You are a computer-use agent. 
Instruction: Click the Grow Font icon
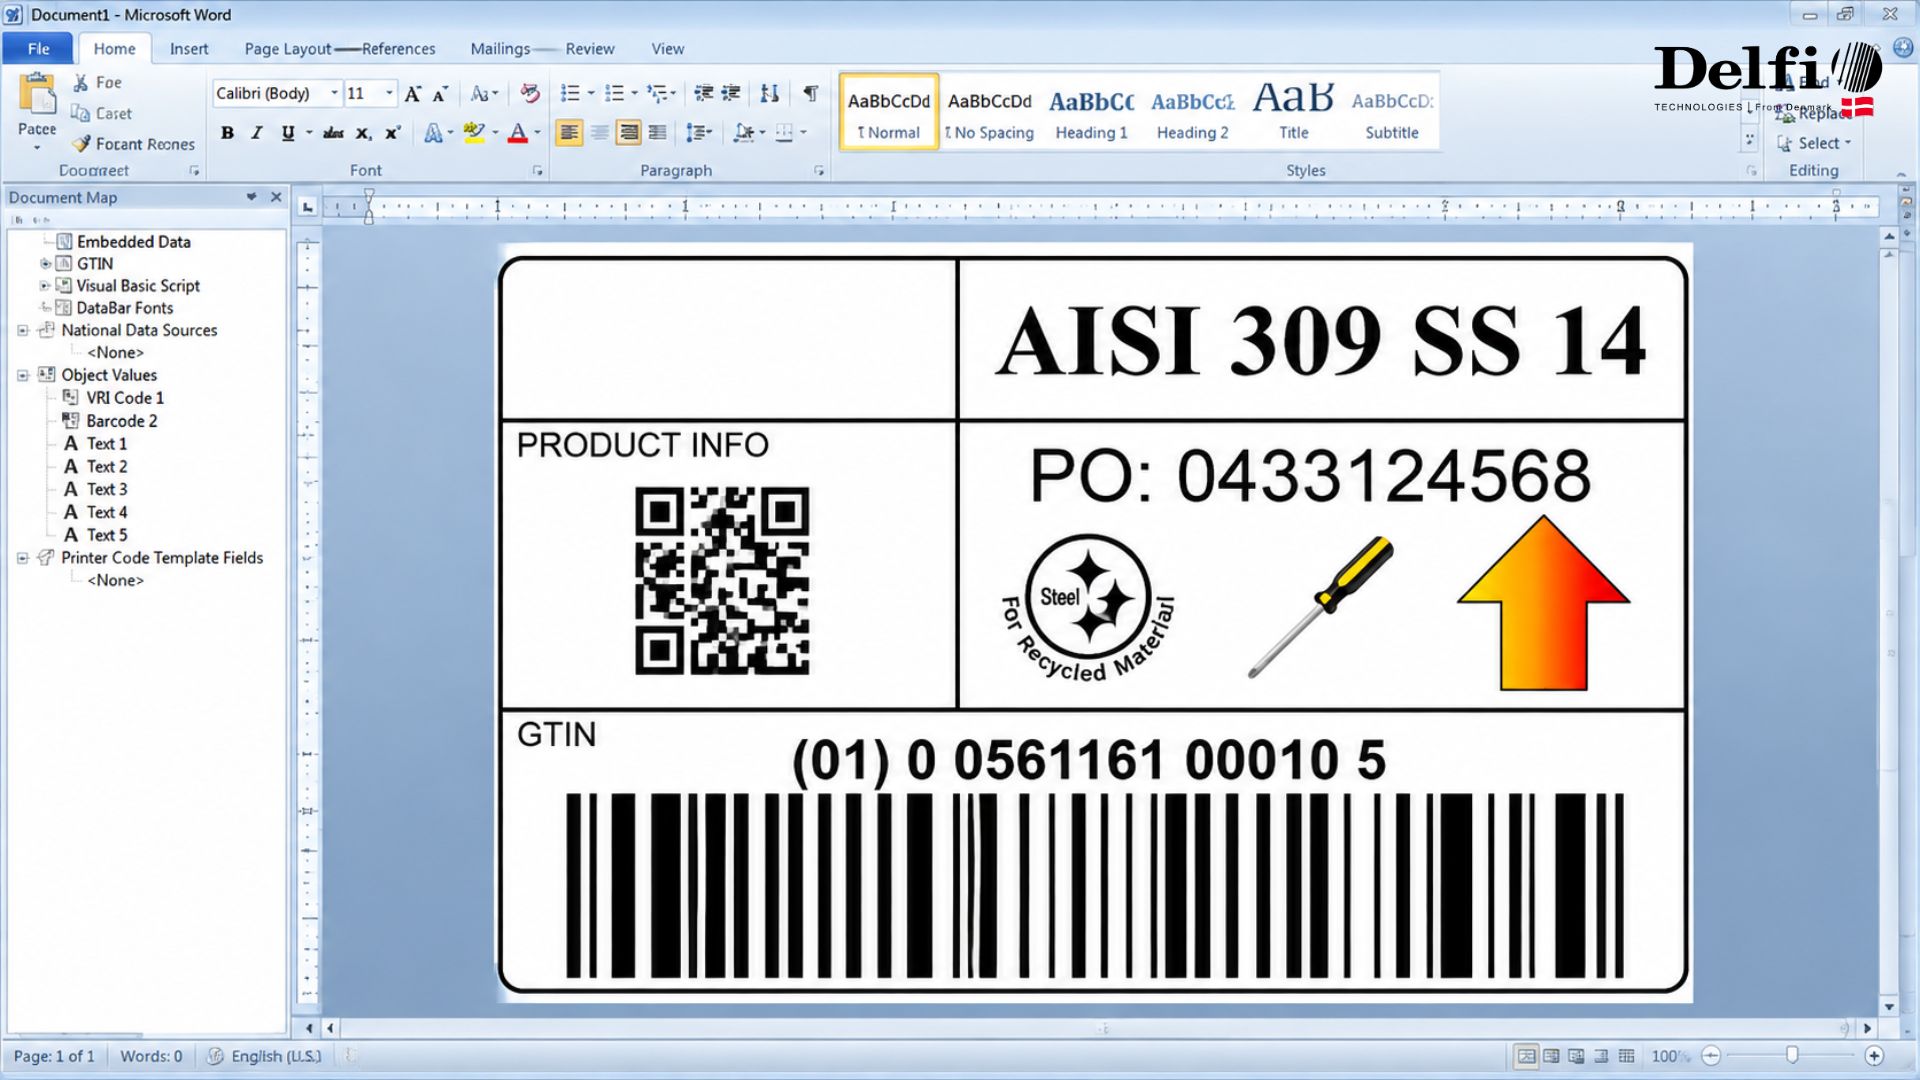point(412,94)
